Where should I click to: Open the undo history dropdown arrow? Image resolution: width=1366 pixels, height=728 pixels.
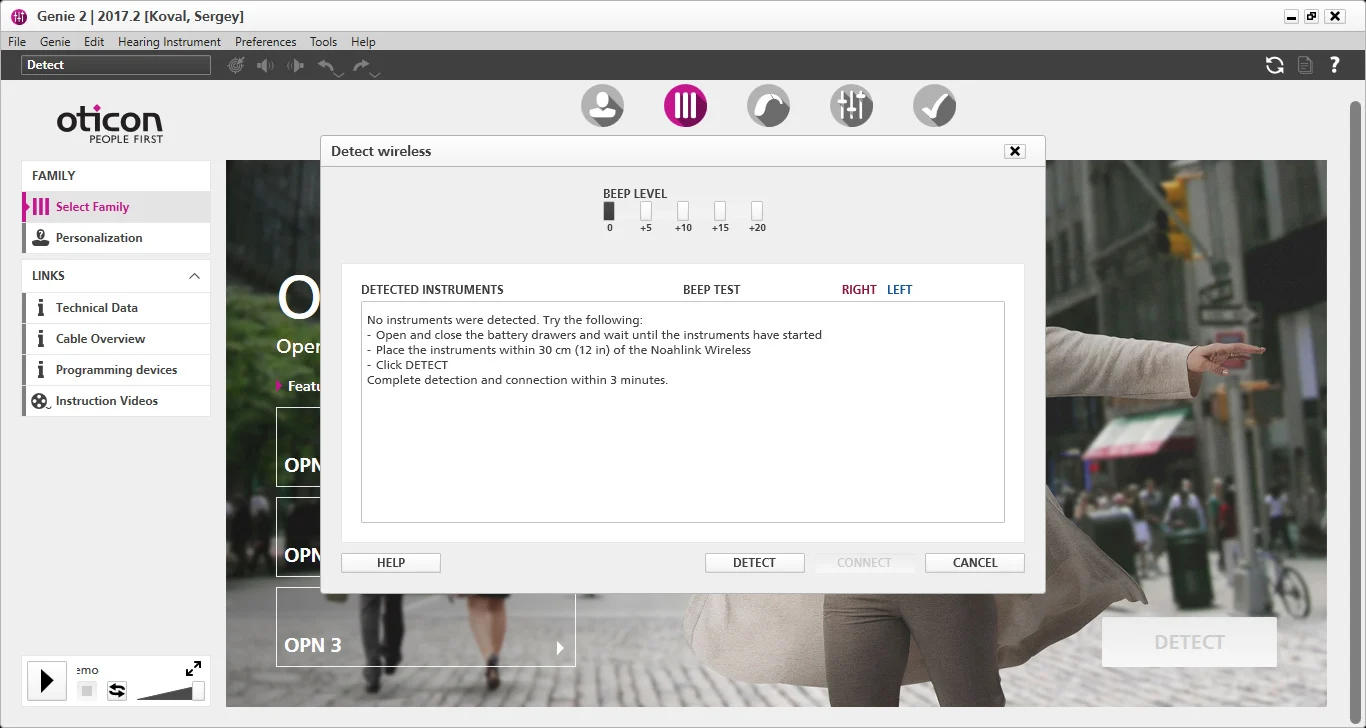(338, 74)
